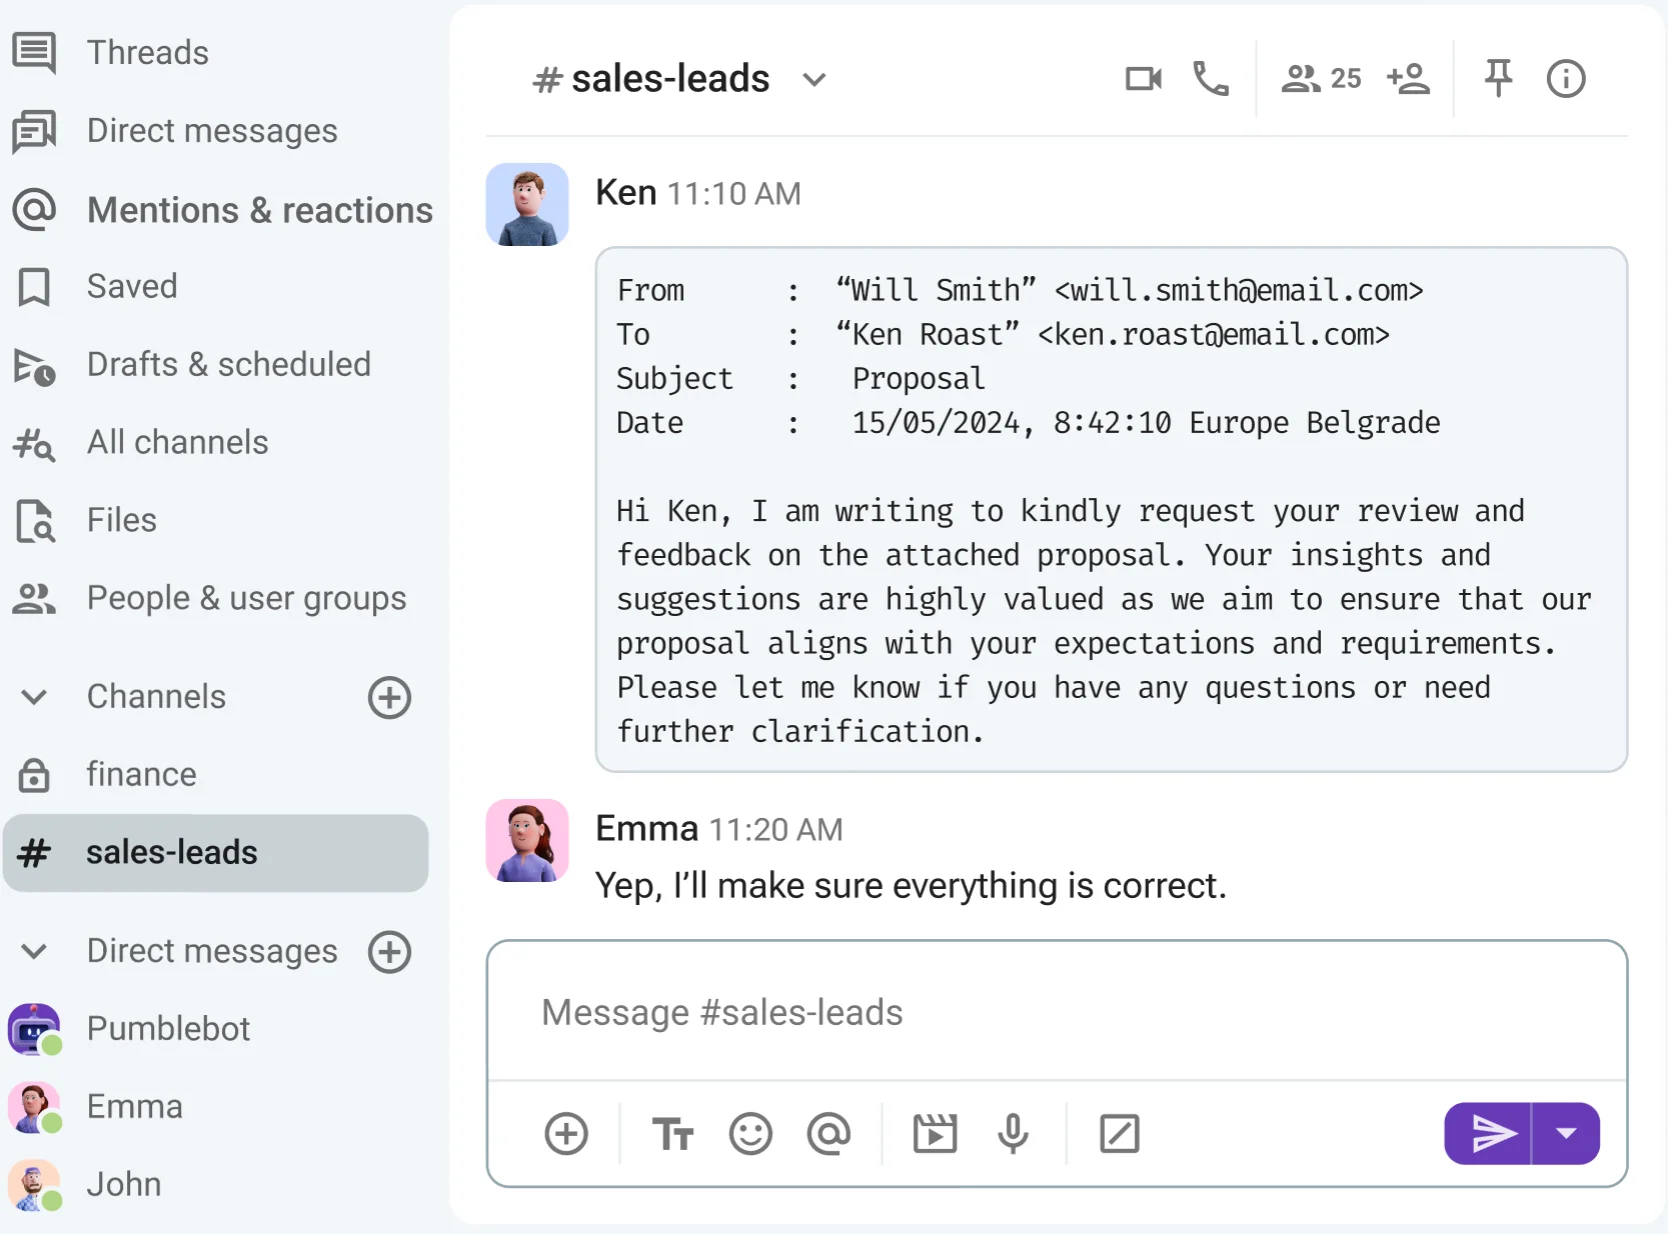Insert a mention with @ icon

click(828, 1134)
